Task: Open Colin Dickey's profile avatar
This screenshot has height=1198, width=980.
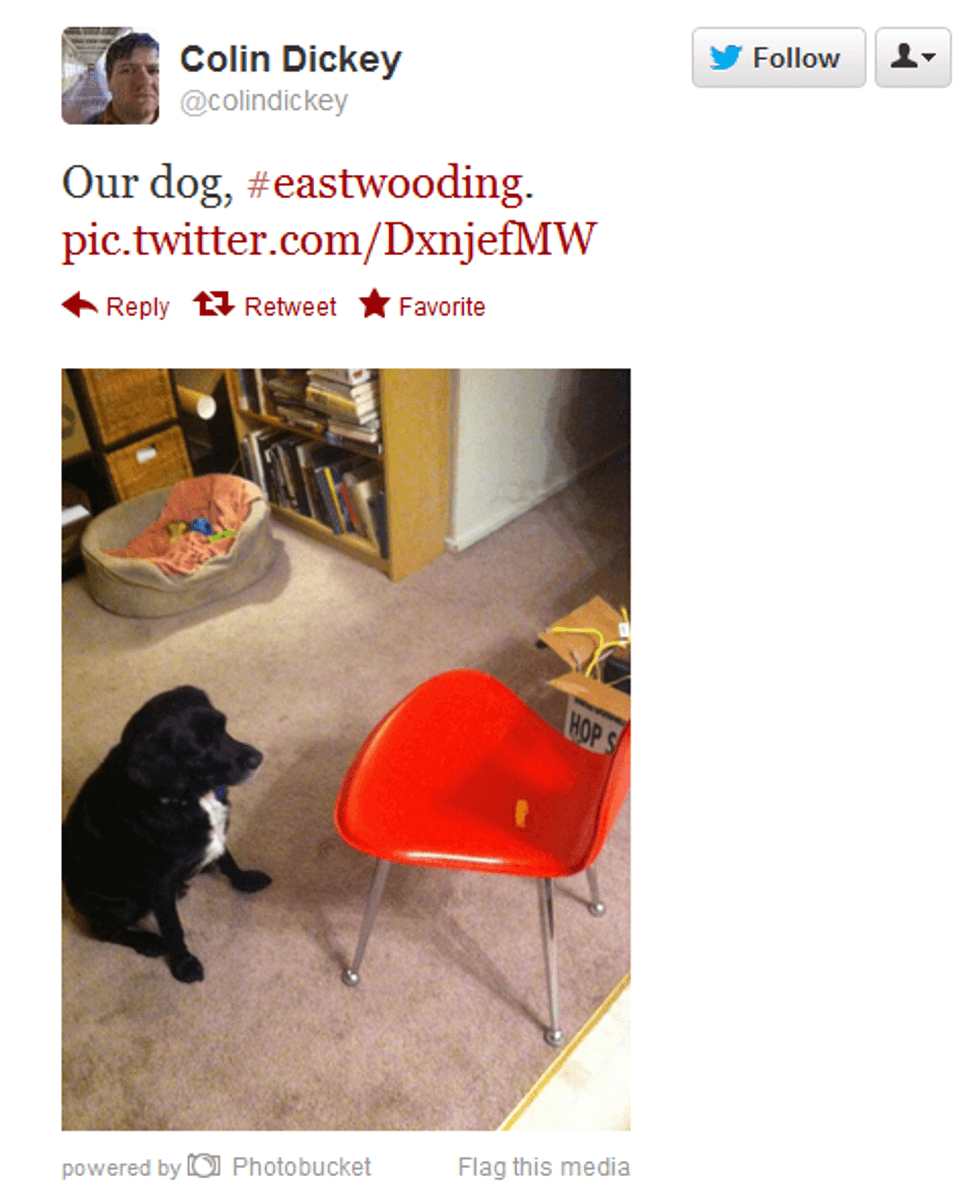Action: coord(111,76)
